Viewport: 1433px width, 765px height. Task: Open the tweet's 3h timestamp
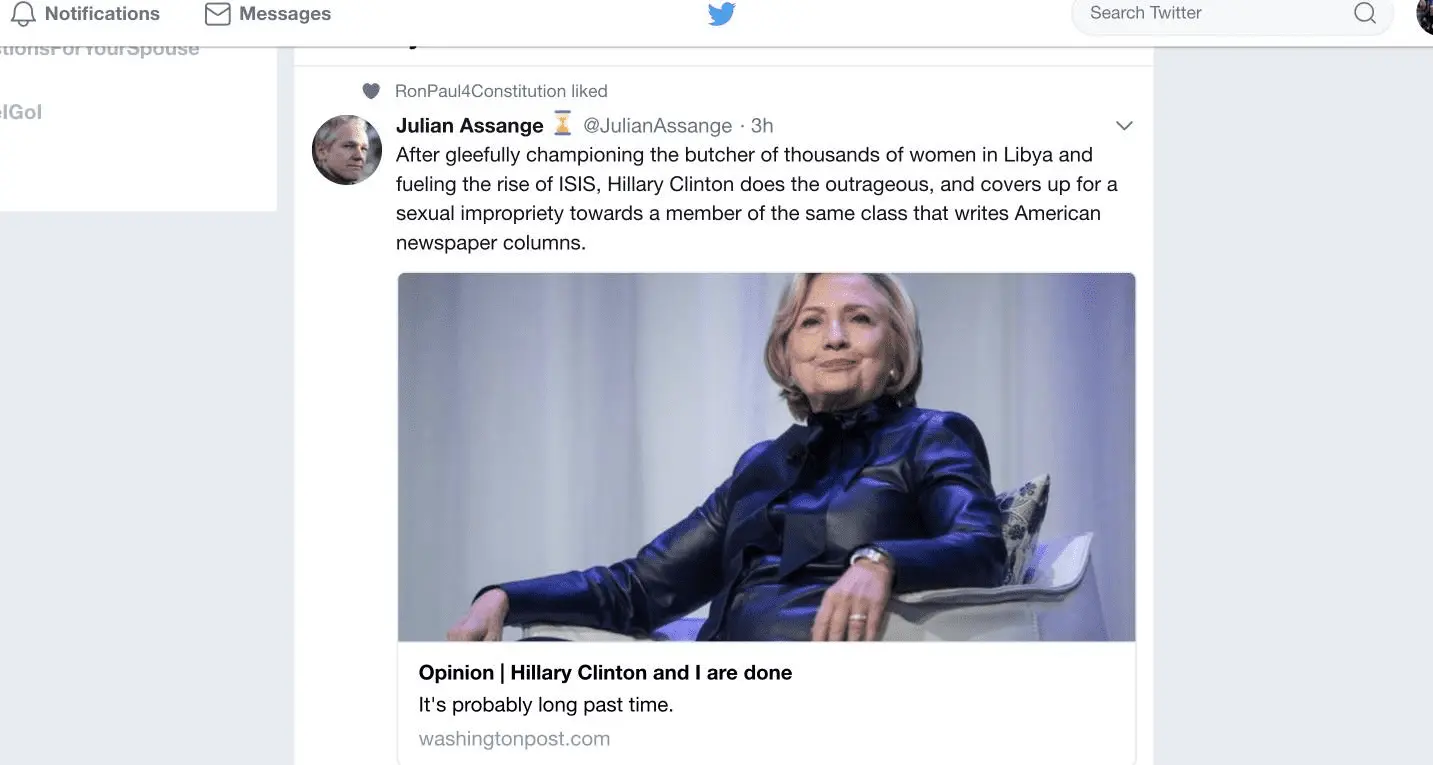[x=762, y=125]
